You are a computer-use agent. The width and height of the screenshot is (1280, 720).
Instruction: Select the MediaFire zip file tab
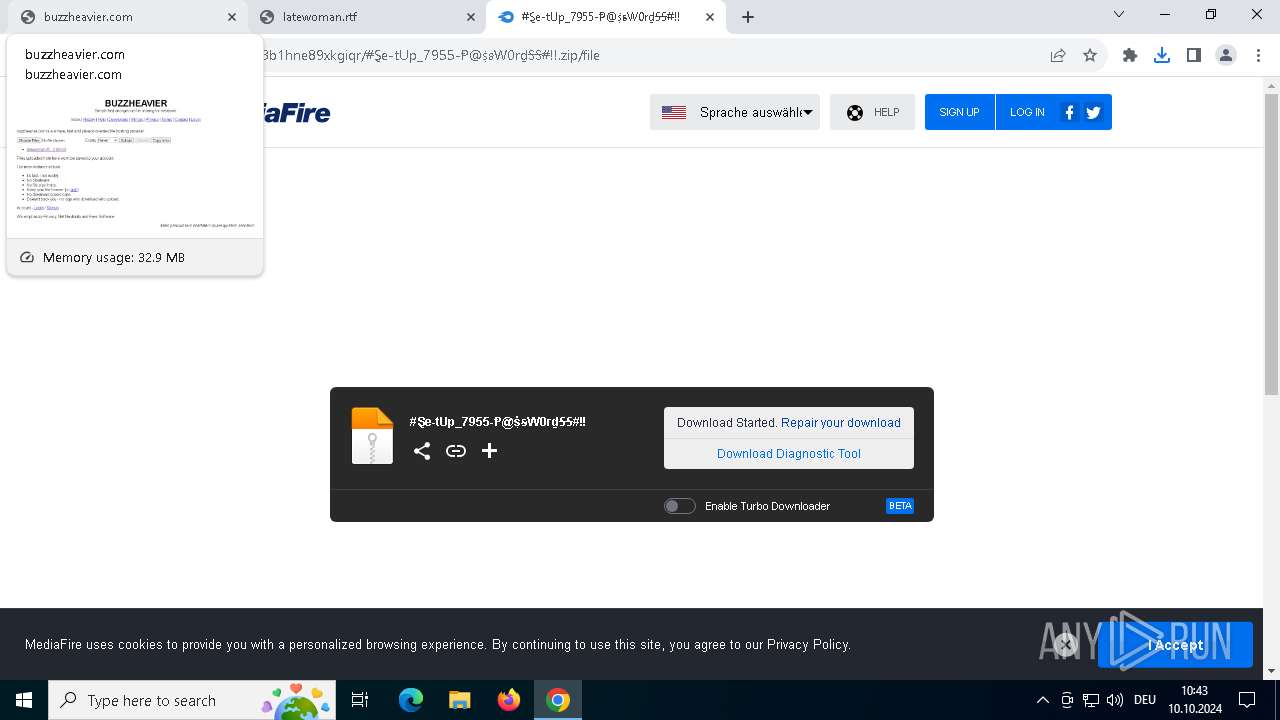point(605,17)
